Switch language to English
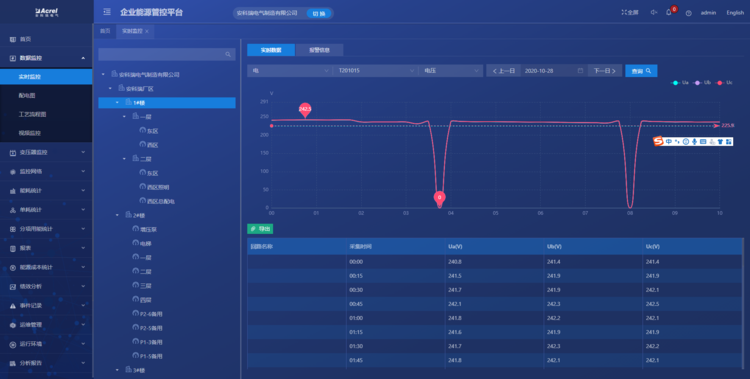750x379 pixels. pos(735,13)
